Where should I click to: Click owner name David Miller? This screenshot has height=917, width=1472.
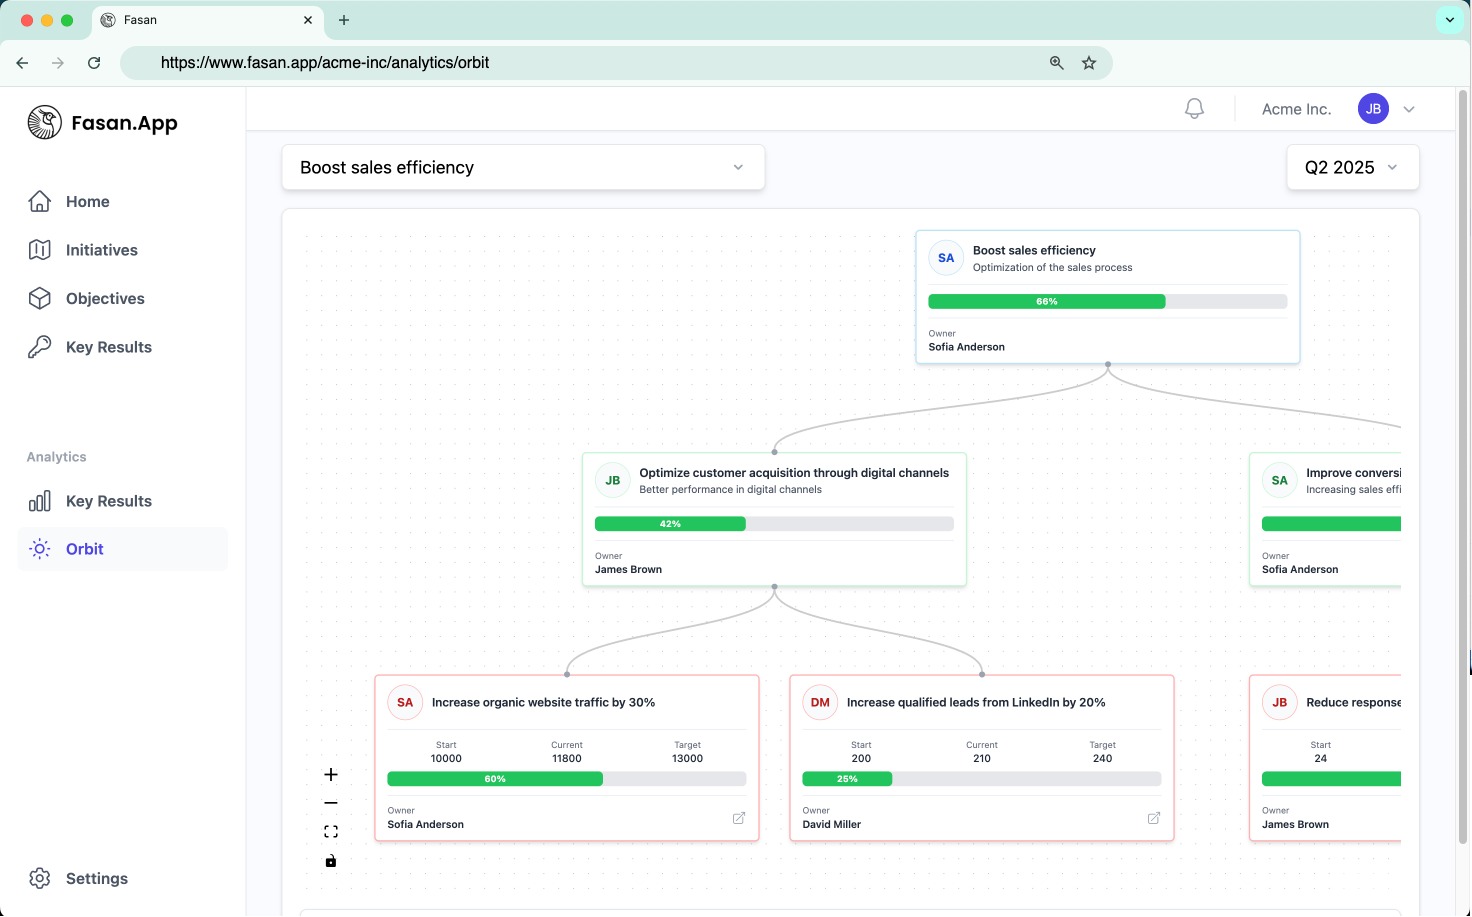click(x=832, y=825)
